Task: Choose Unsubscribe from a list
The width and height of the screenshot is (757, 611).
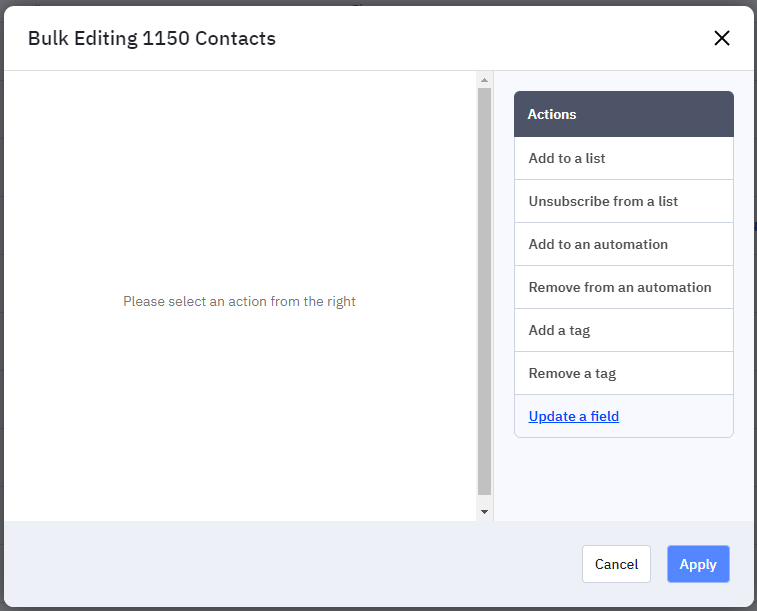Action: coord(624,201)
